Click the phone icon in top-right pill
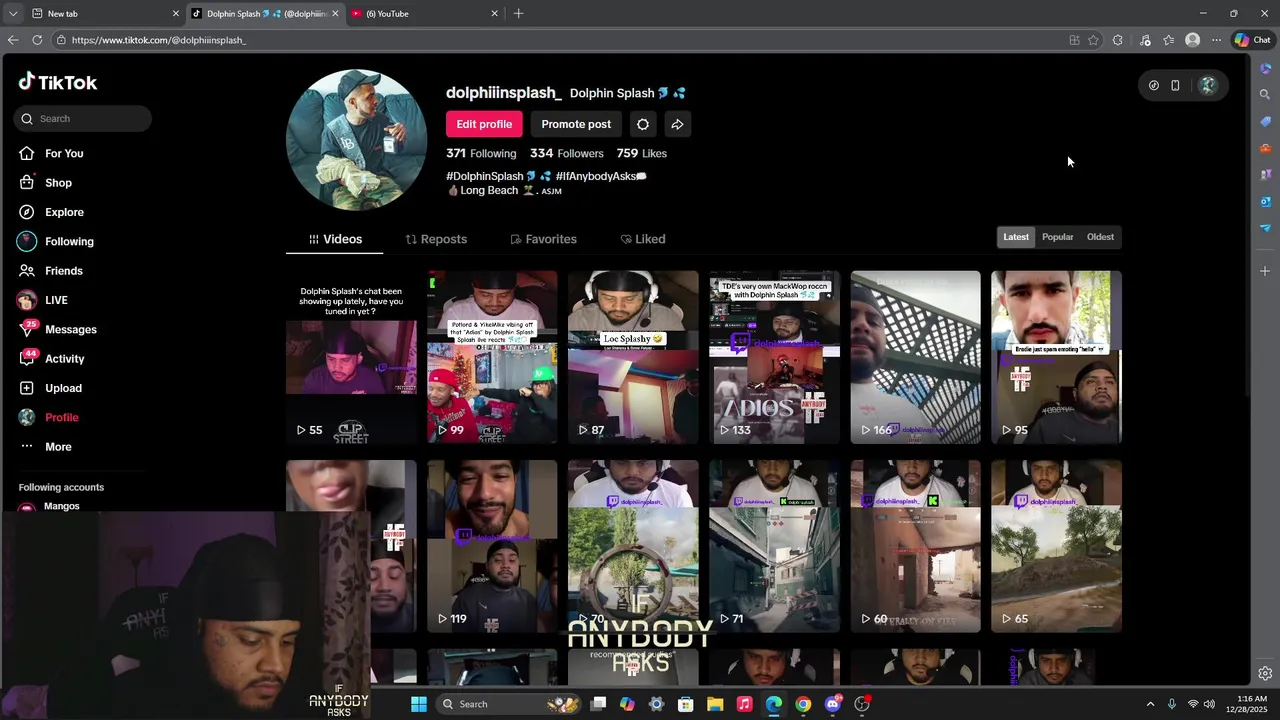 coord(1175,85)
